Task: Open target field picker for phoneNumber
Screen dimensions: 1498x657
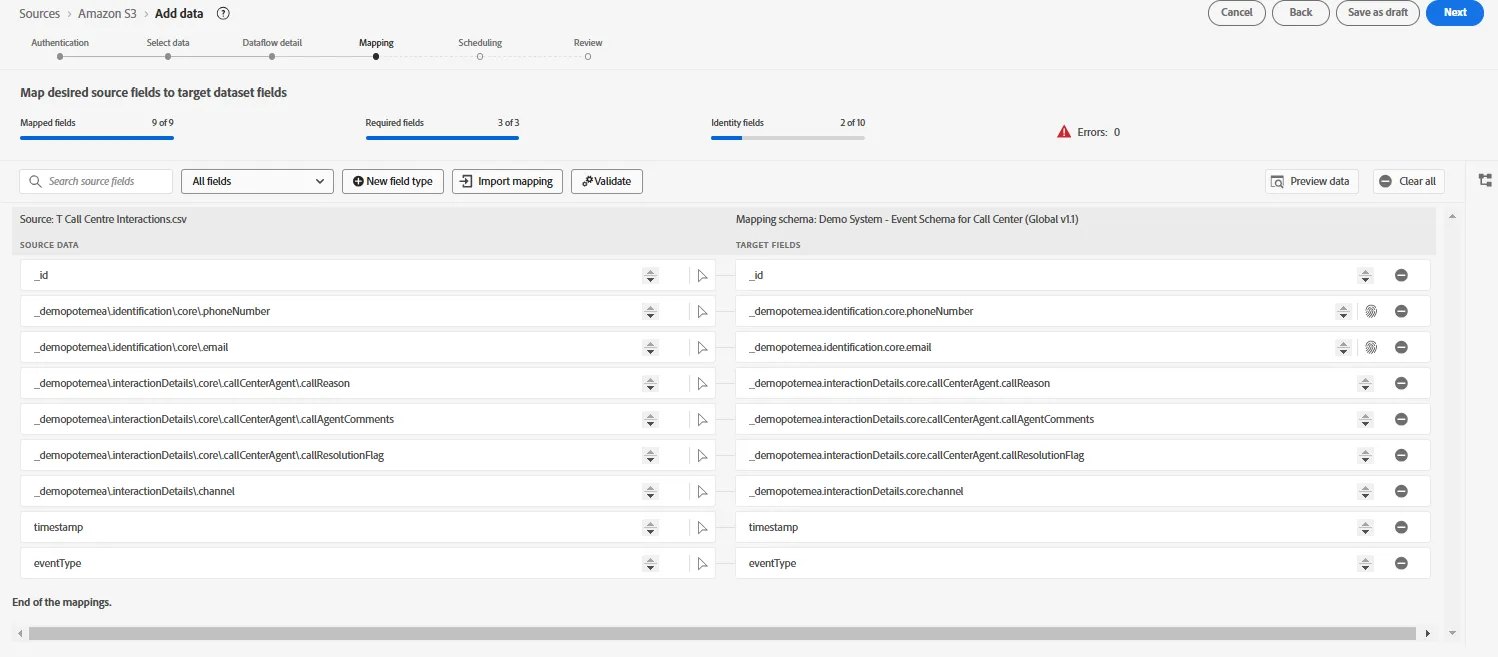Action: 1343,311
